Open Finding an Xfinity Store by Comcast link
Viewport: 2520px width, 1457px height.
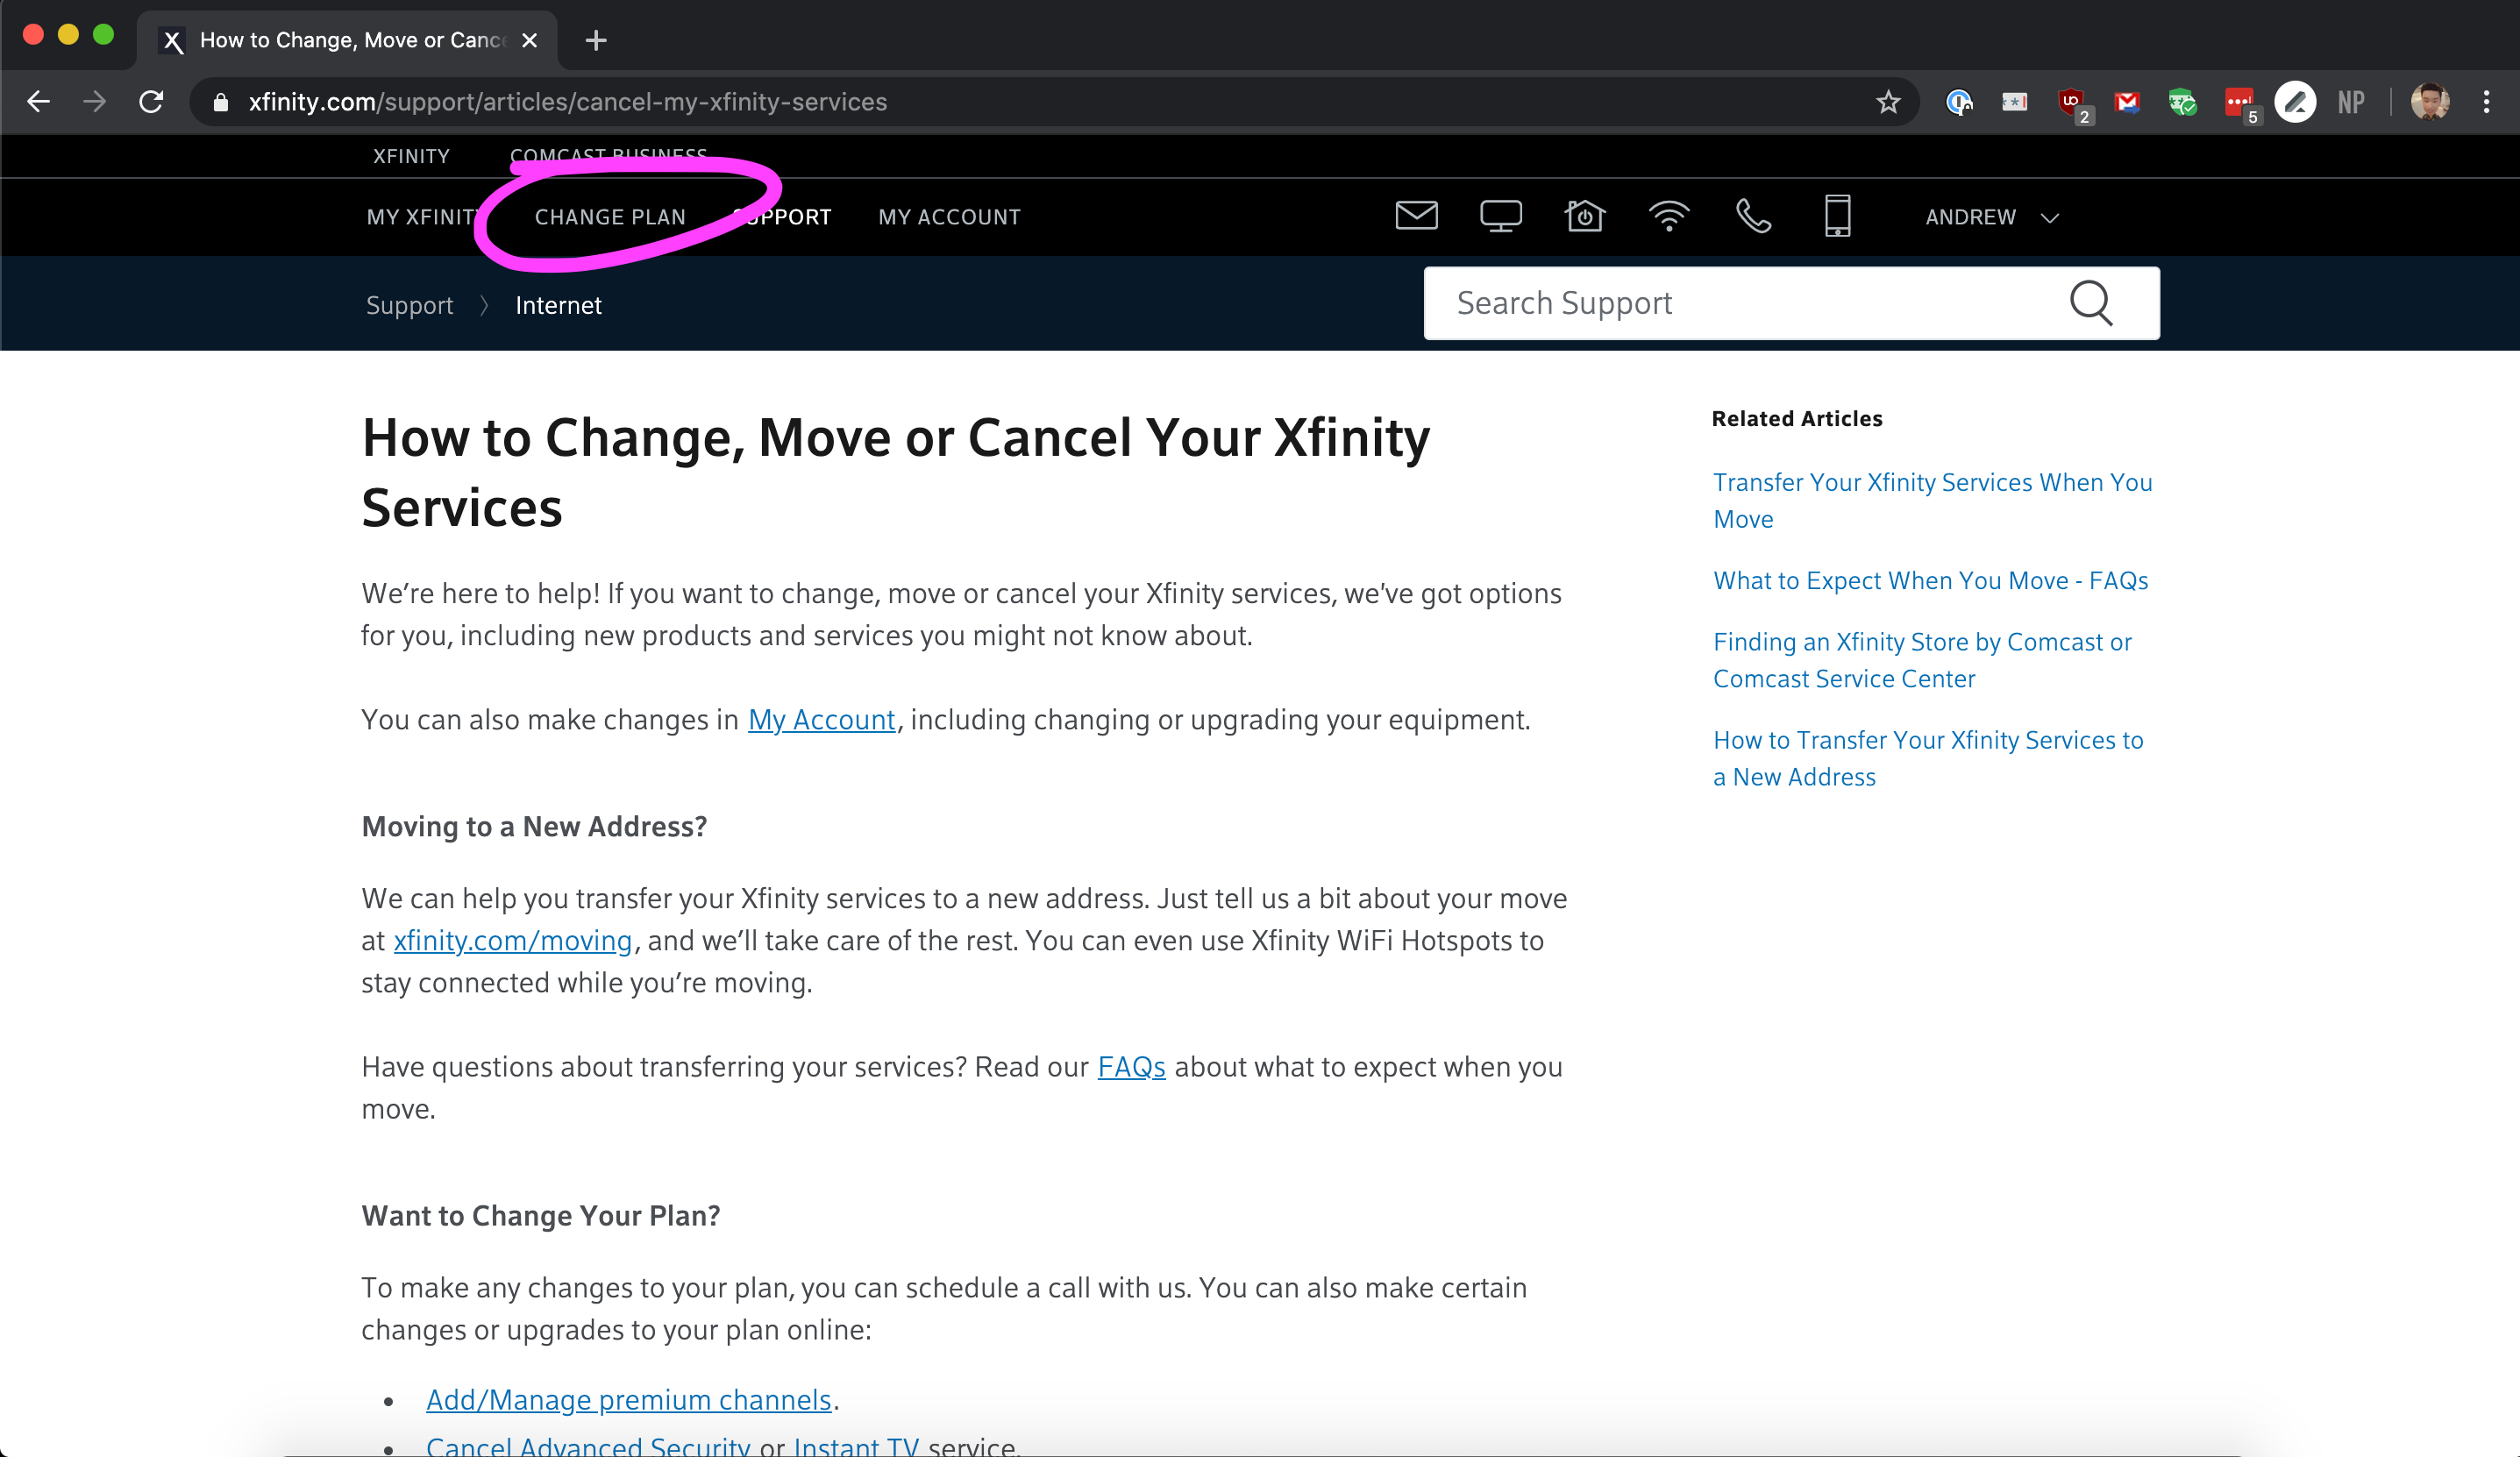(1922, 659)
